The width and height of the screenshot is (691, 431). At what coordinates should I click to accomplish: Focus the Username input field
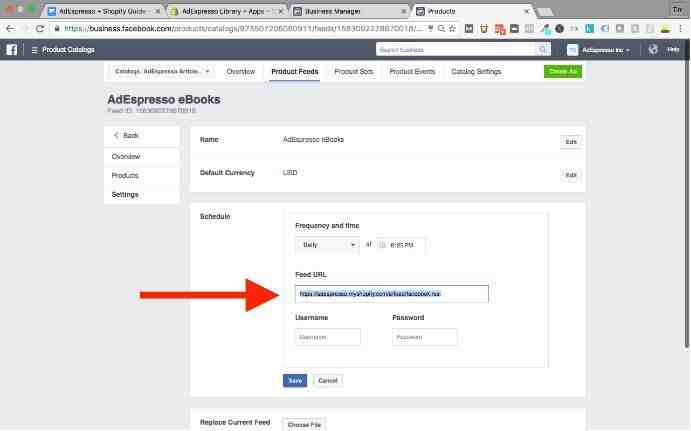click(328, 337)
